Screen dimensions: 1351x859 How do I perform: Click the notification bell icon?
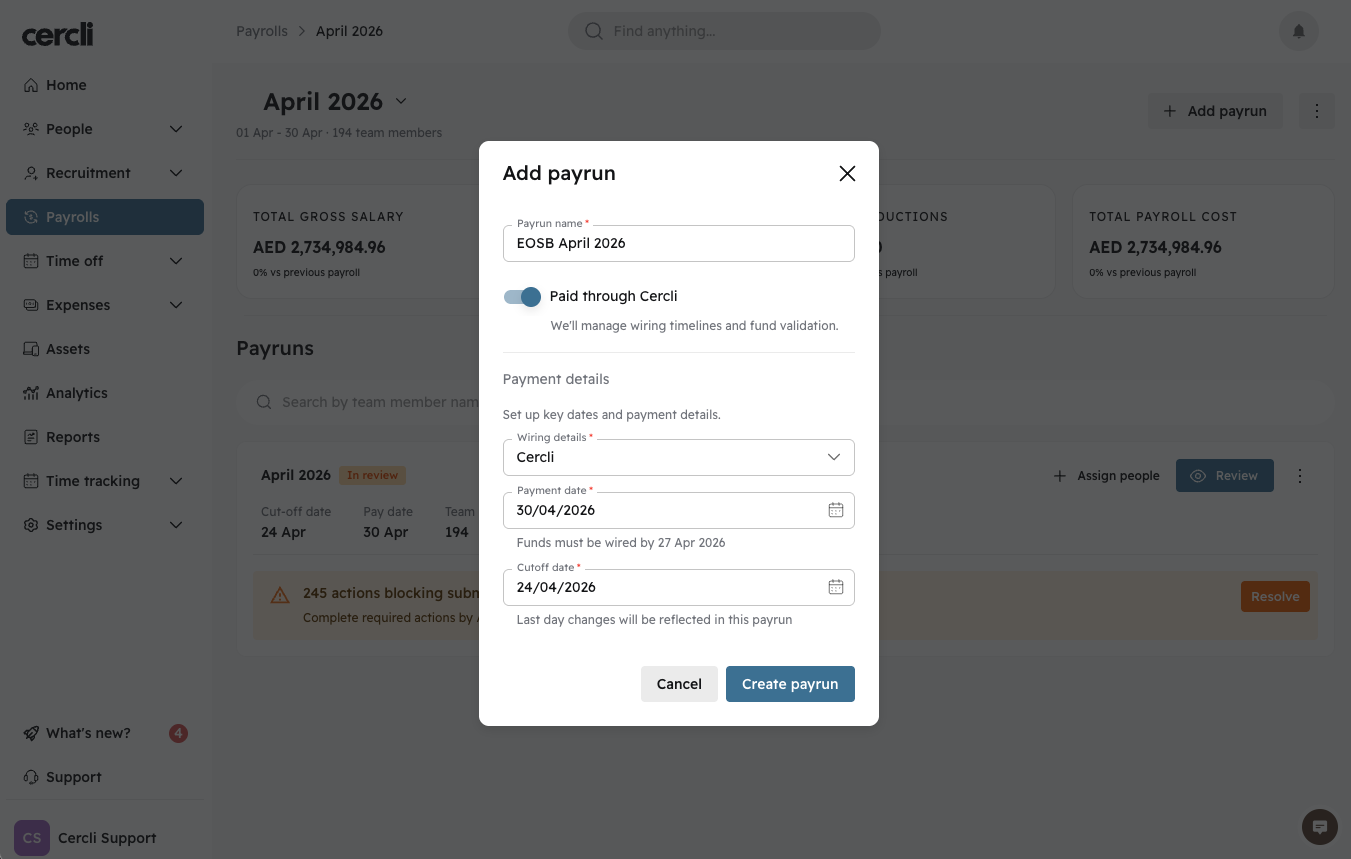pos(1298,31)
